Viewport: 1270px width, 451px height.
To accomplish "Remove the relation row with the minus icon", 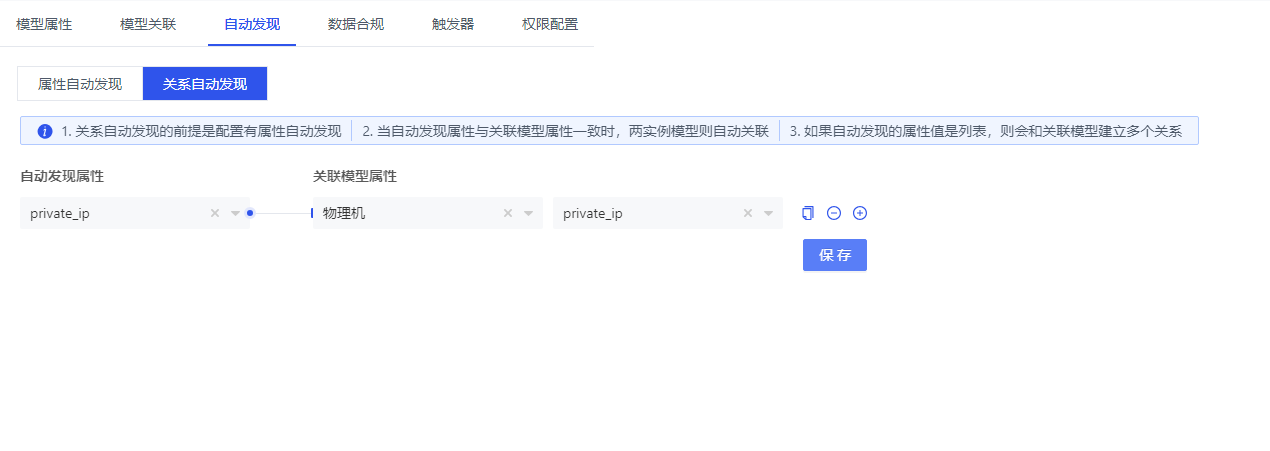I will tap(834, 213).
